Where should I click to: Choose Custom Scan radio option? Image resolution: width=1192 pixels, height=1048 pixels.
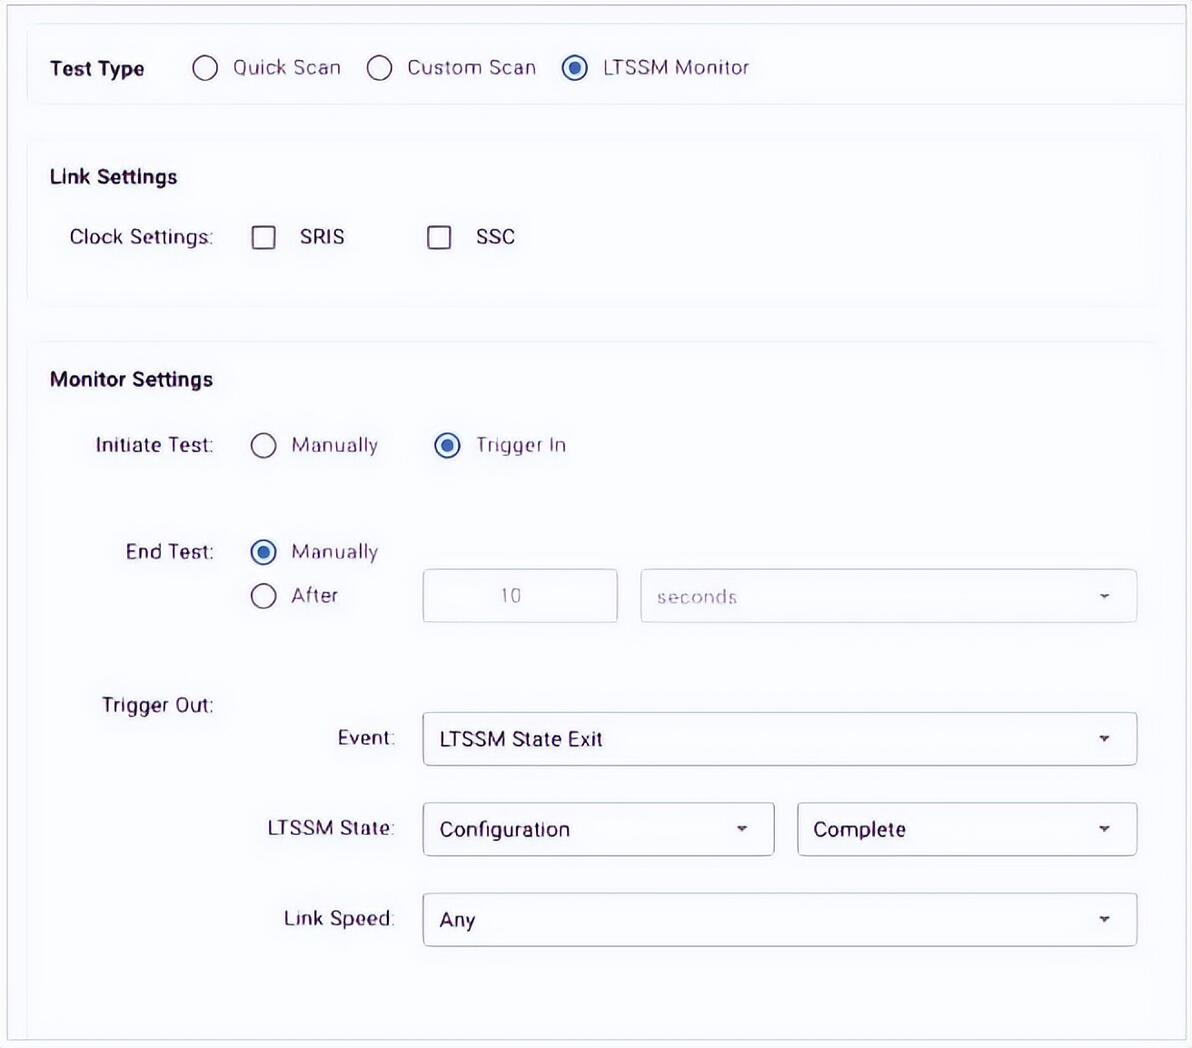point(379,68)
